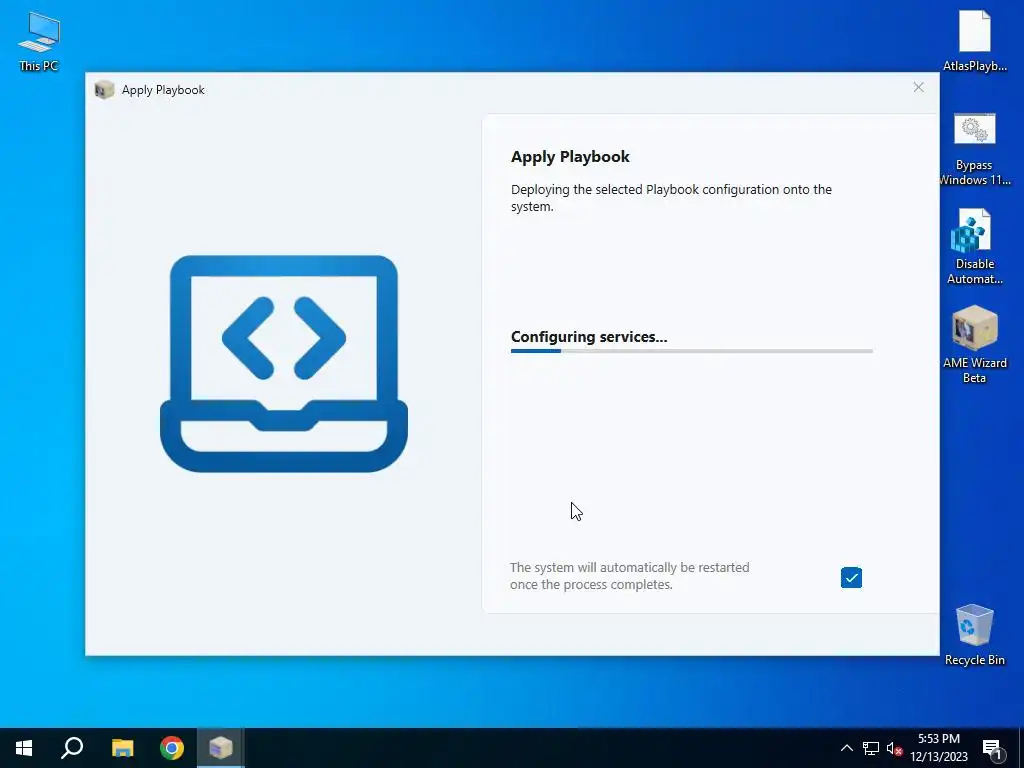Open the notification center icon
The image size is (1024, 768).
point(993,749)
